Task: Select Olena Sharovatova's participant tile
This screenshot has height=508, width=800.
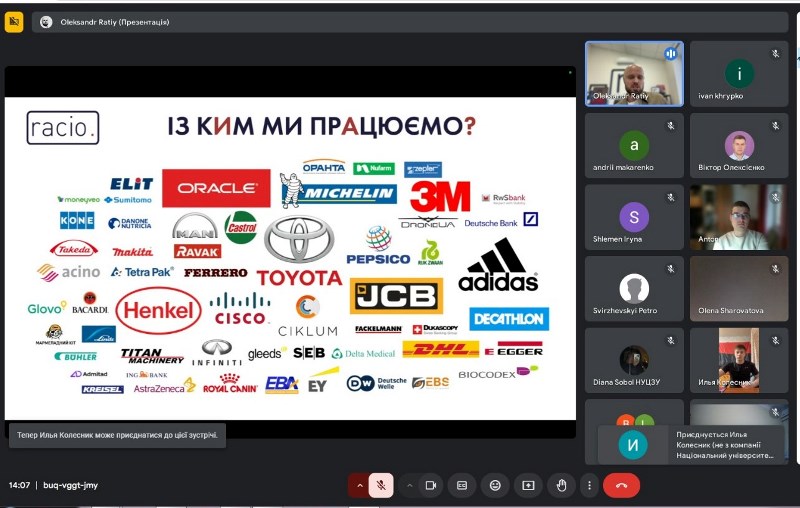Action: pyautogui.click(x=739, y=289)
